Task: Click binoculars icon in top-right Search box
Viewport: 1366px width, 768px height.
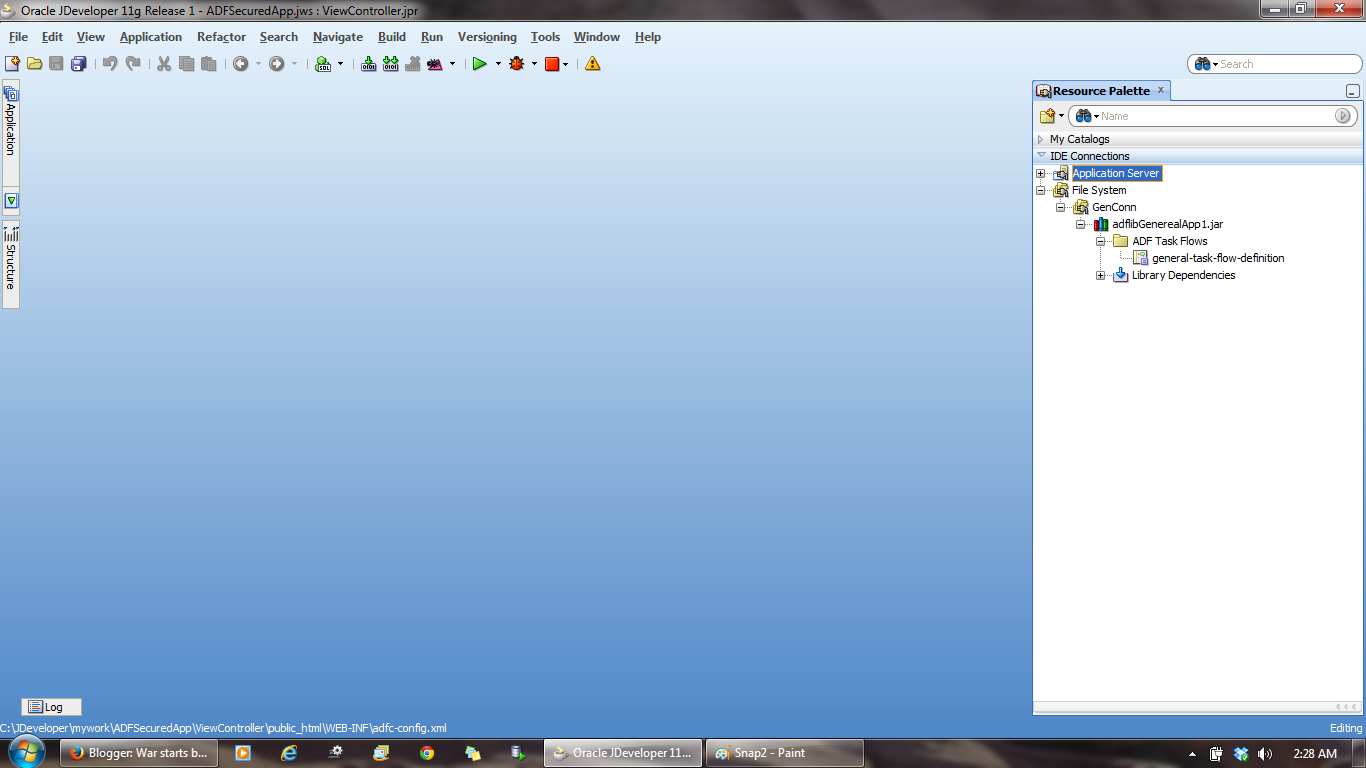Action: click(1203, 64)
